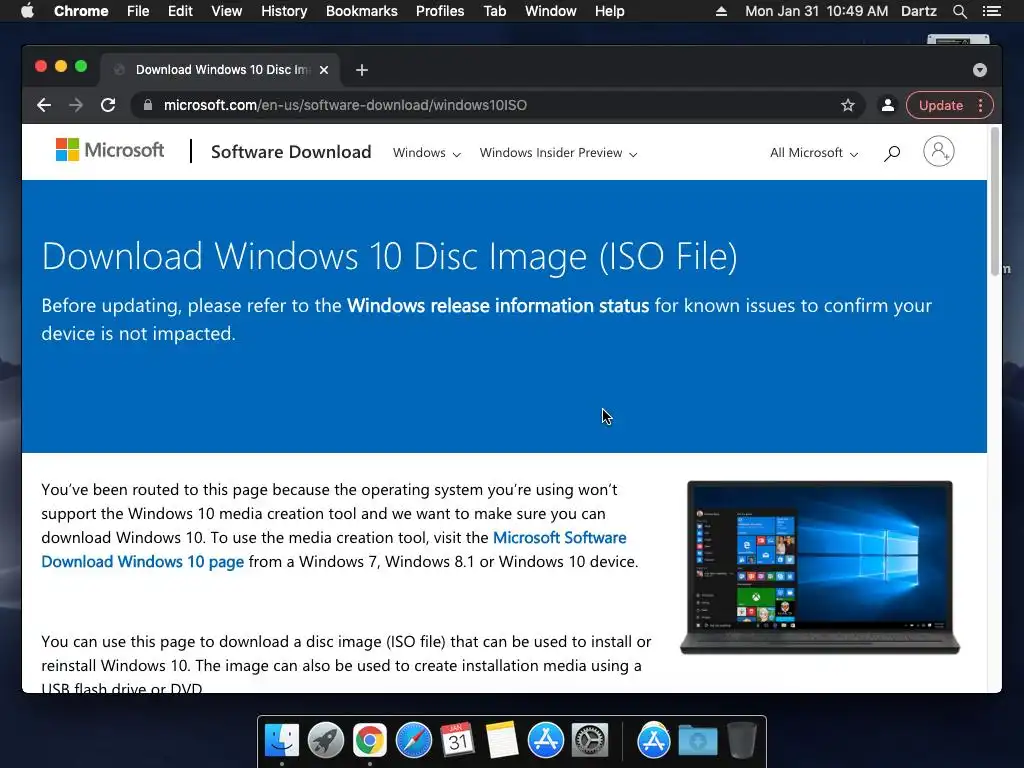Screen dimensions: 1024x768
Task: Open Spotlight search in the menu bar
Action: 959,11
